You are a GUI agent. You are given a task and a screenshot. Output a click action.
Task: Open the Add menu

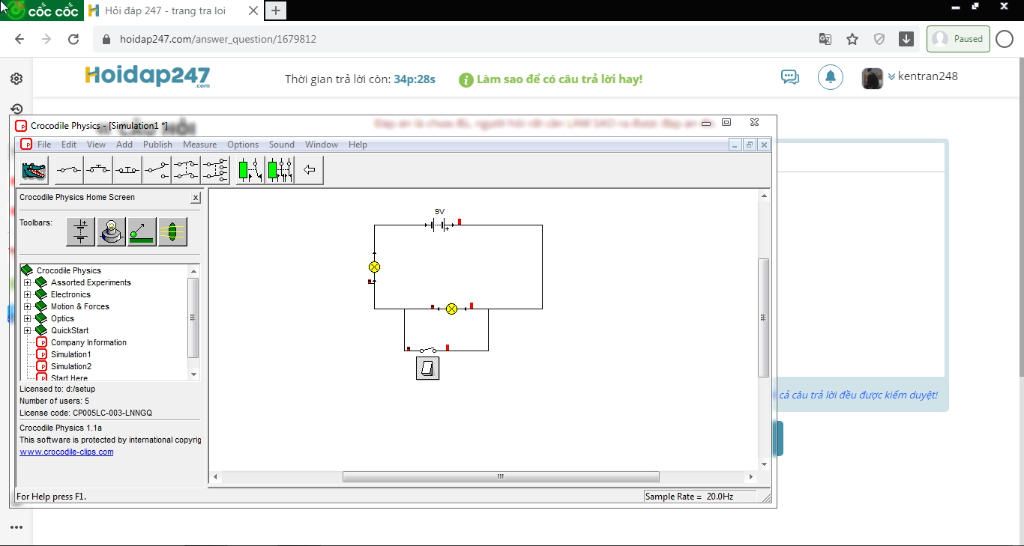124,144
